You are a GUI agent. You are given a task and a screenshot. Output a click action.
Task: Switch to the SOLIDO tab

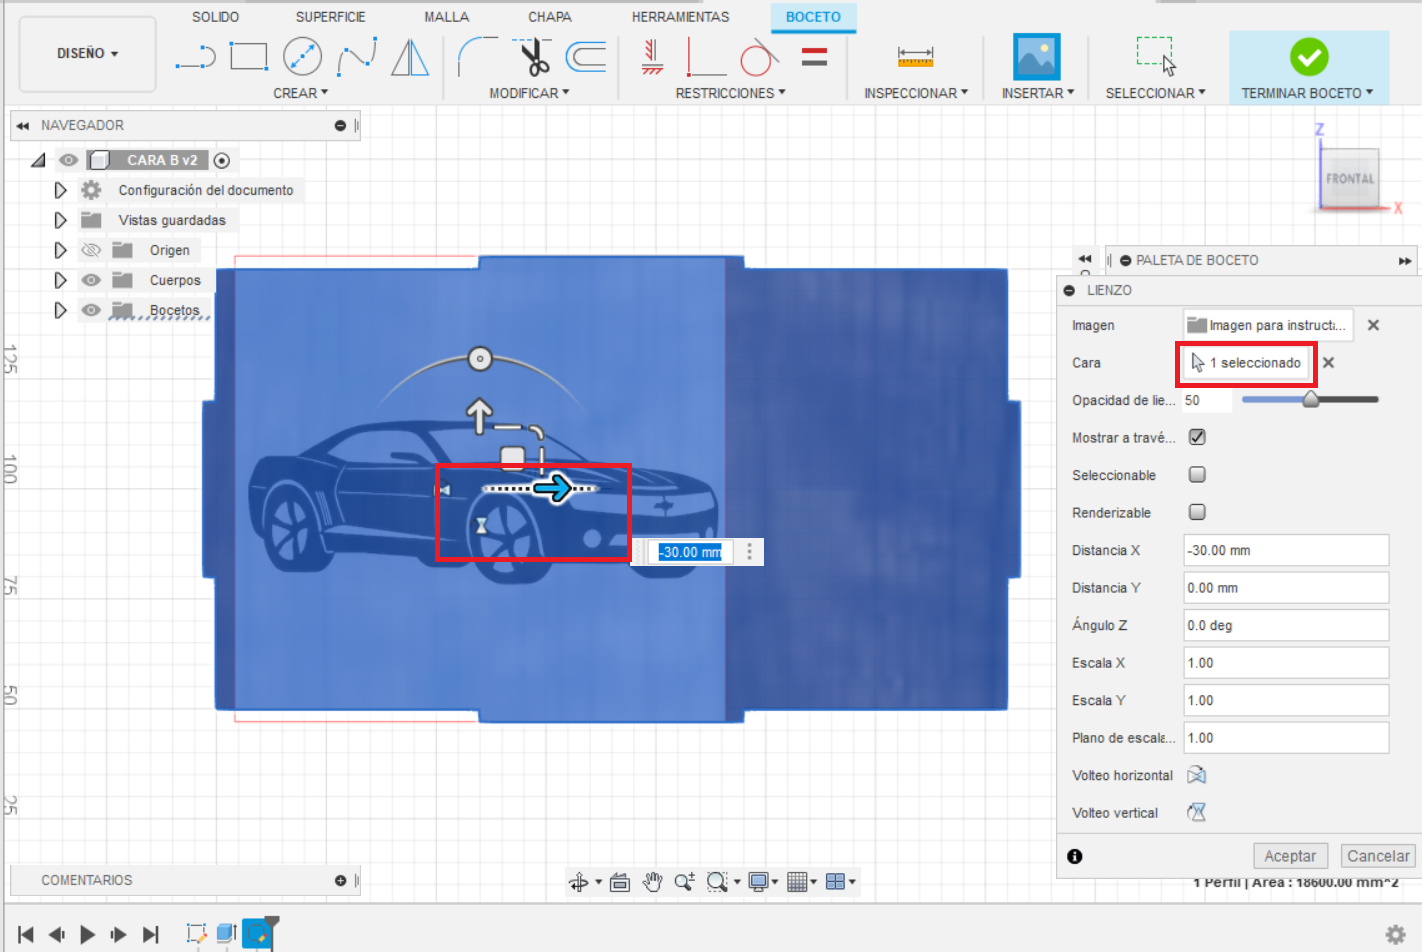coord(215,17)
